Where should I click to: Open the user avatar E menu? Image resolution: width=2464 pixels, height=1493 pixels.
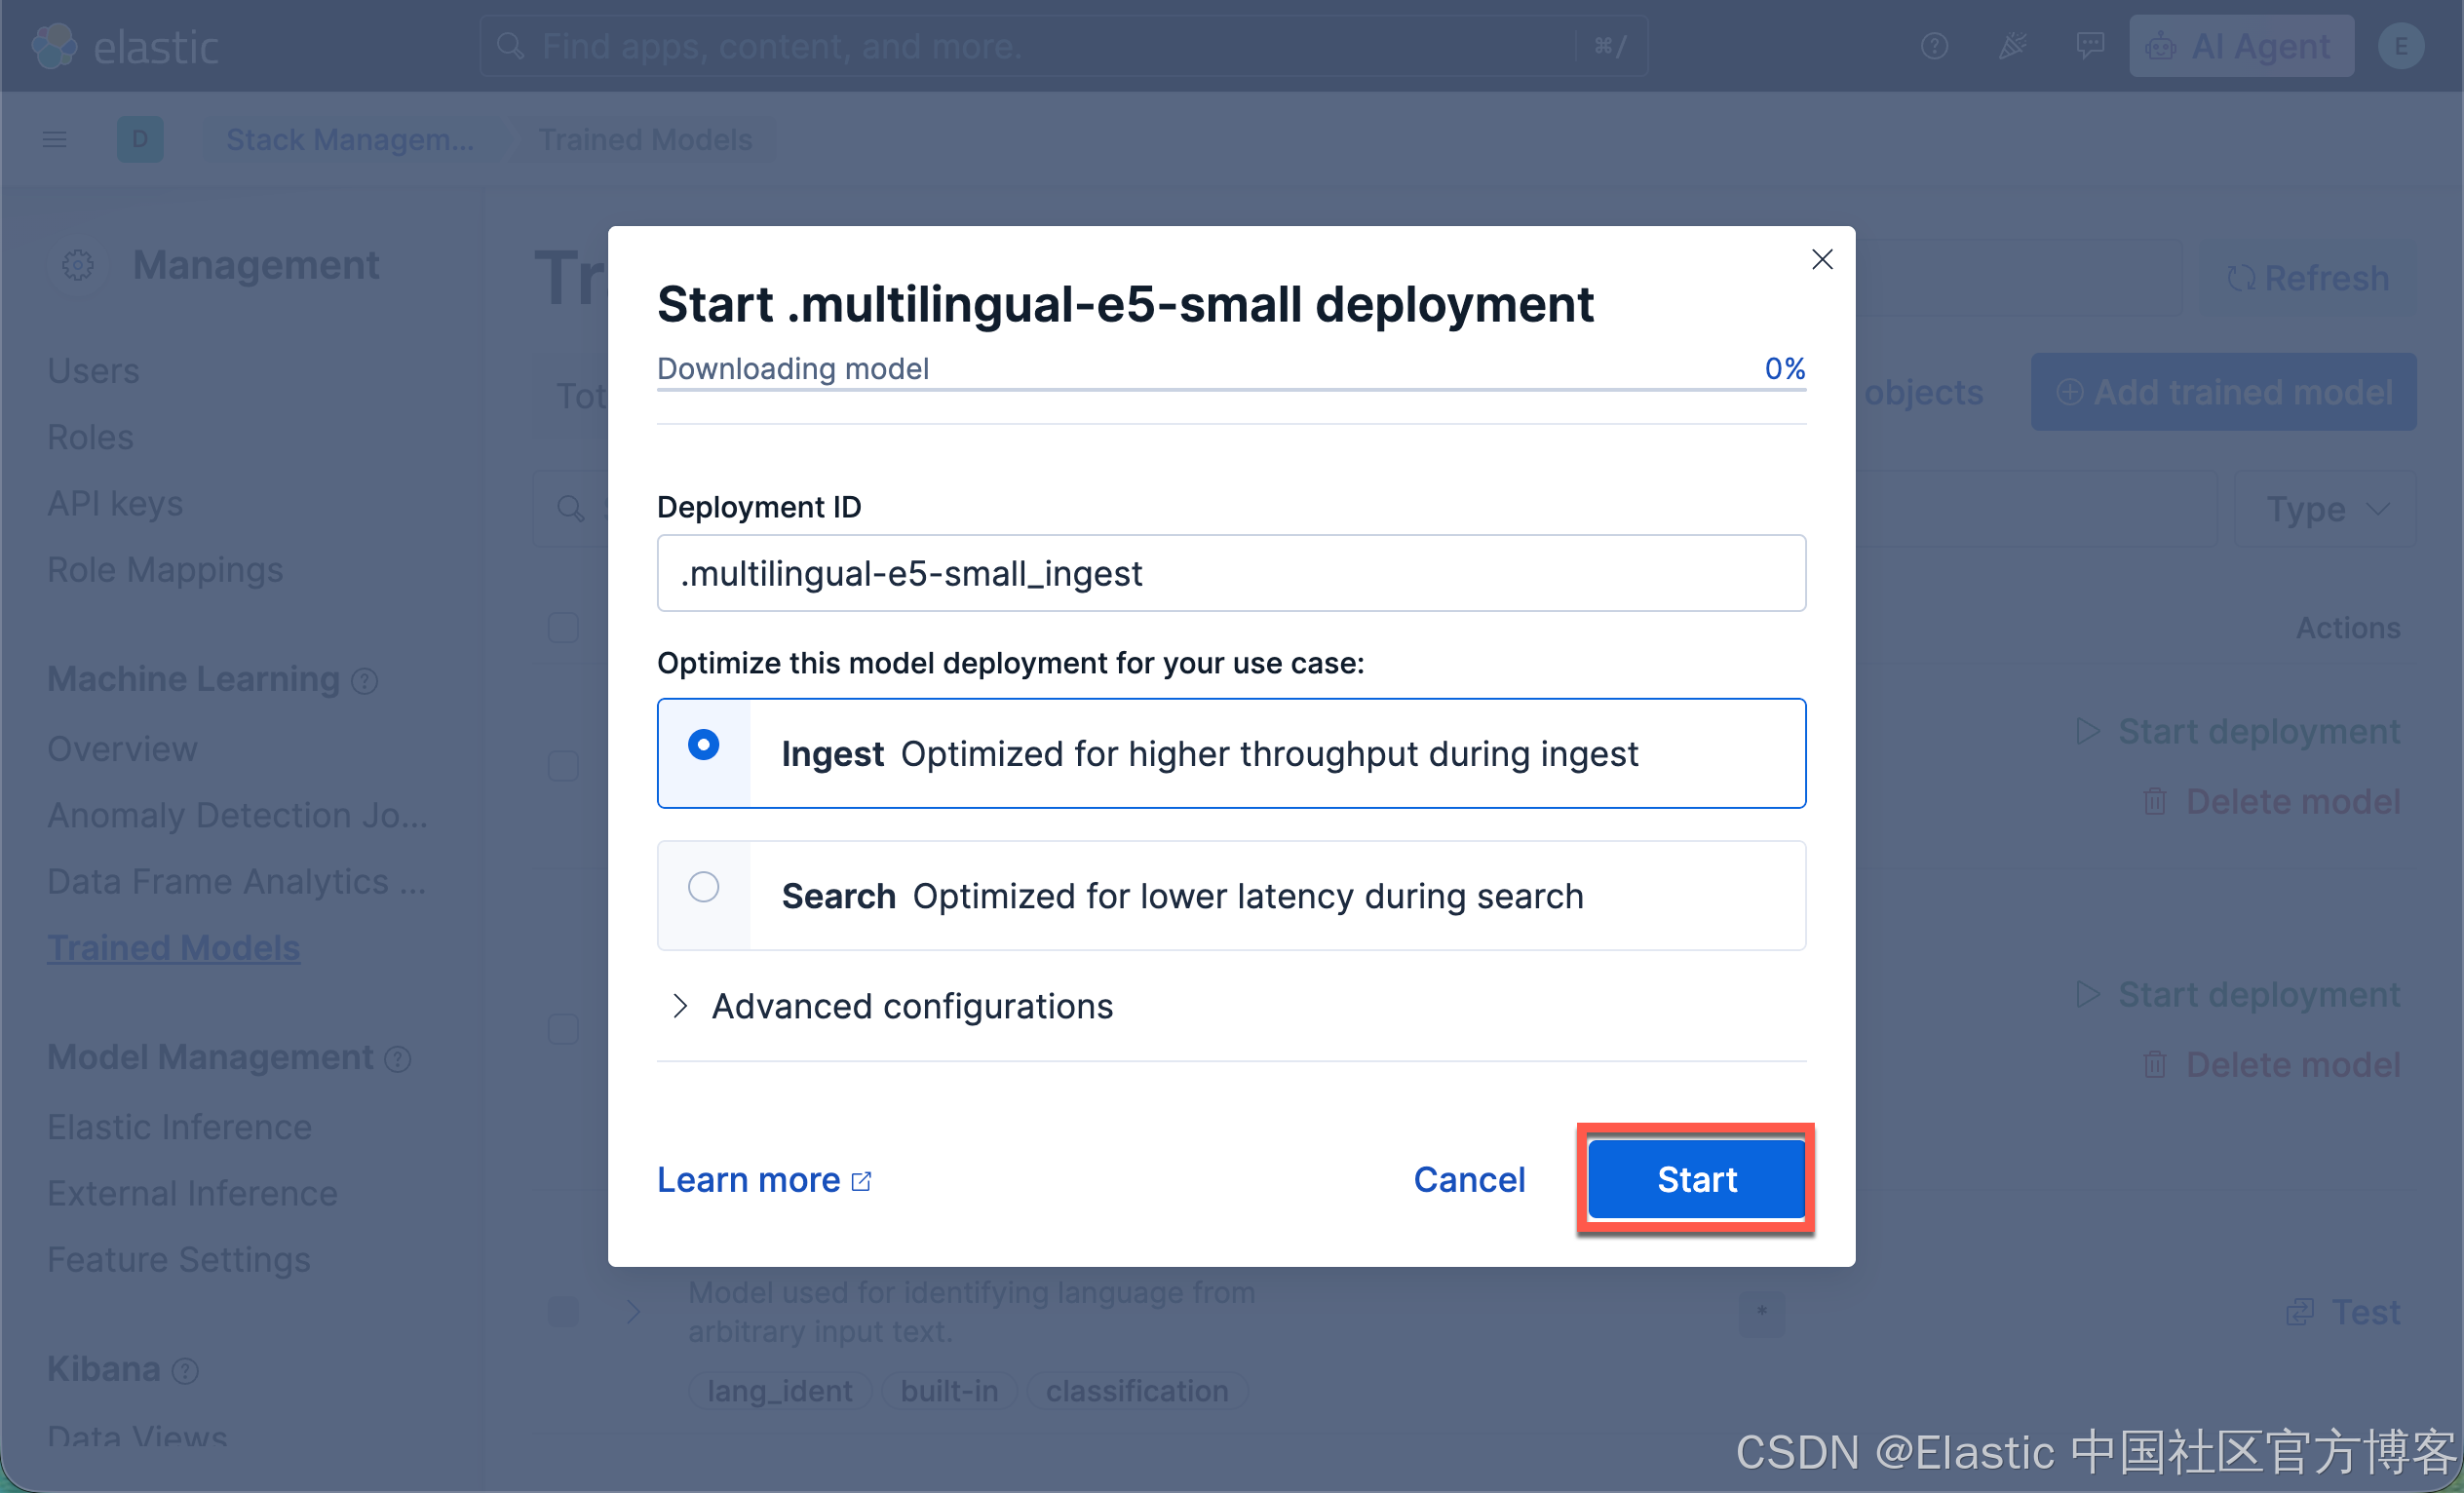click(2400, 46)
